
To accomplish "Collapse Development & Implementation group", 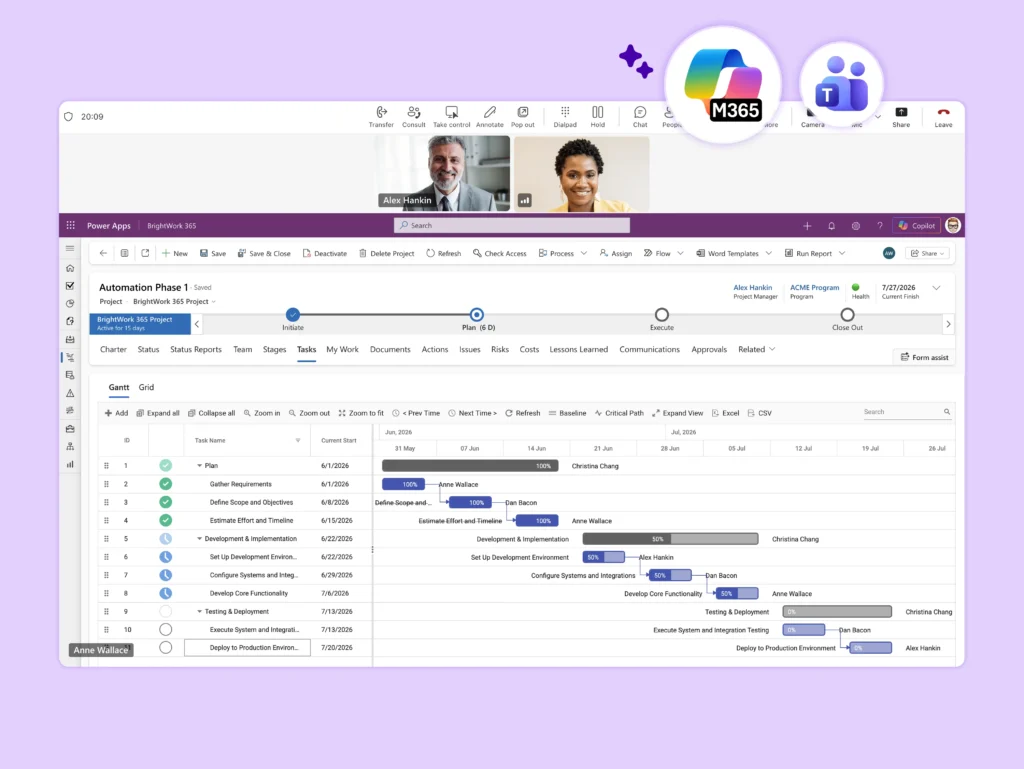I will point(199,539).
